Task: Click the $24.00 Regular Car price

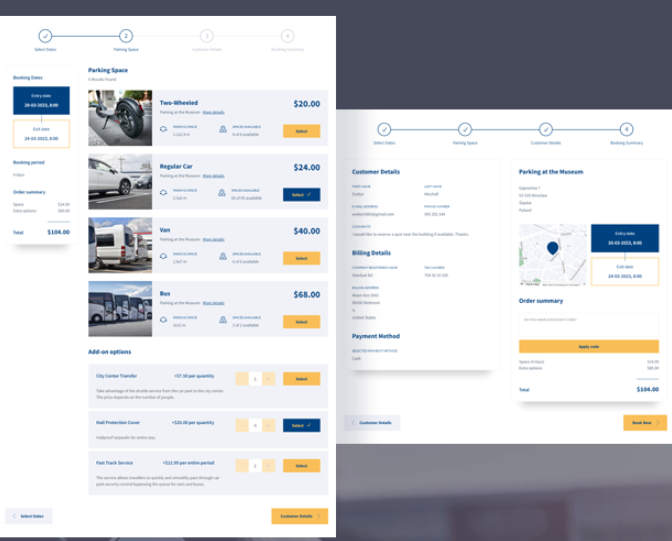Action: pyautogui.click(x=307, y=167)
